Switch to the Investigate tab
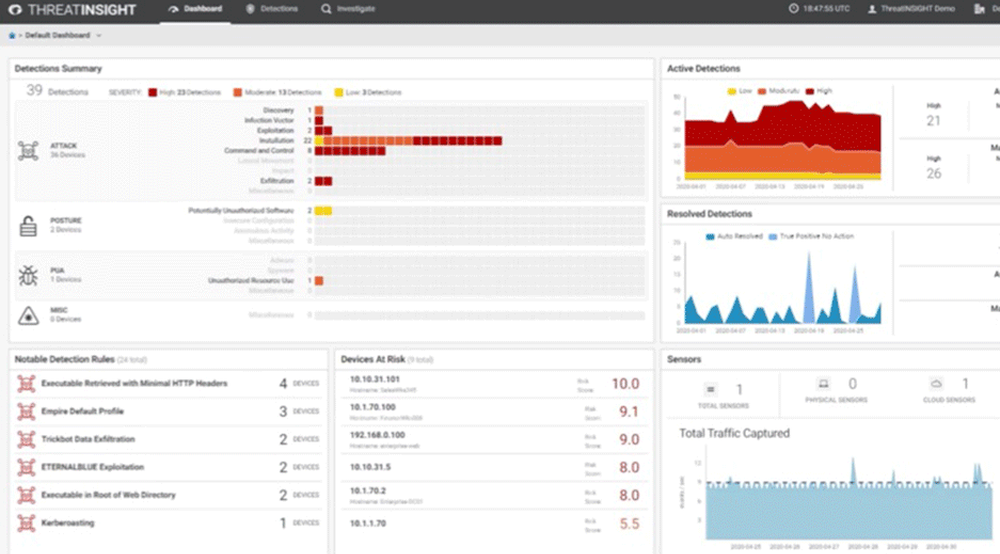Screen dimensions: 1000x554 348,9
